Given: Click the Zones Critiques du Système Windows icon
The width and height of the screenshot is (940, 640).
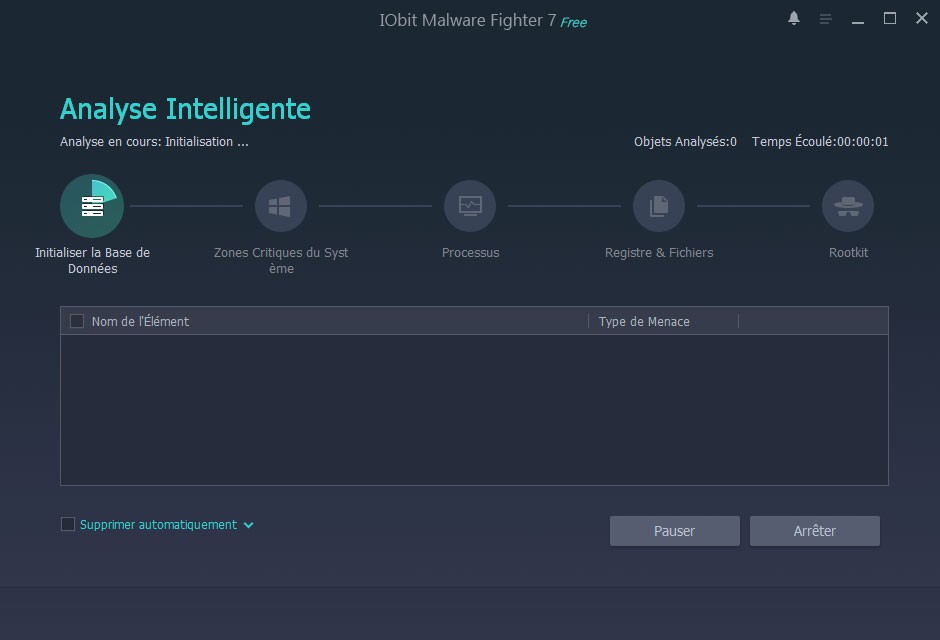Looking at the screenshot, I should [281, 206].
